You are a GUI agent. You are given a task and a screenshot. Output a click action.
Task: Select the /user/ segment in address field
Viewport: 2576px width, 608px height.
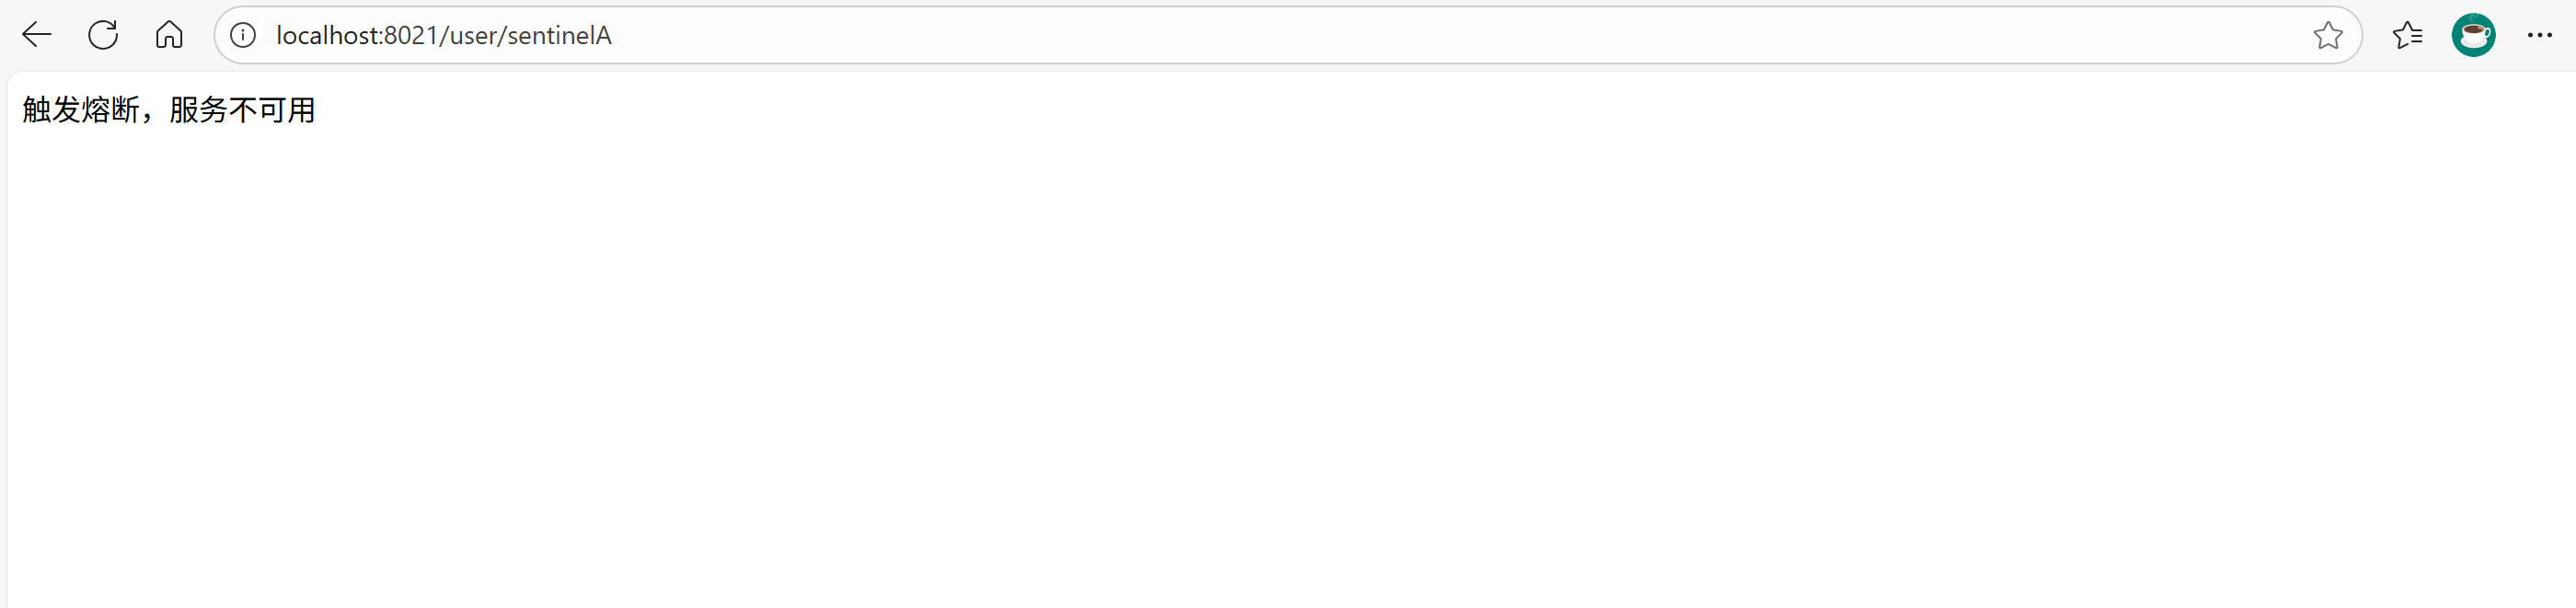tap(473, 35)
